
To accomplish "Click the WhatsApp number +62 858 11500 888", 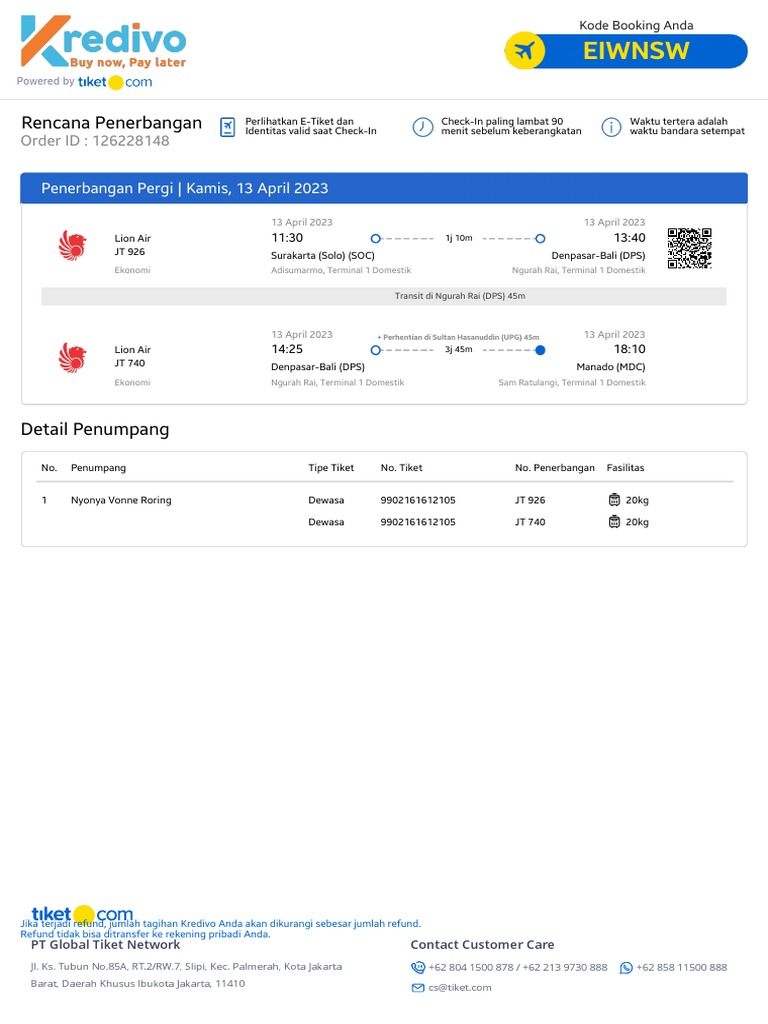I will (x=681, y=967).
